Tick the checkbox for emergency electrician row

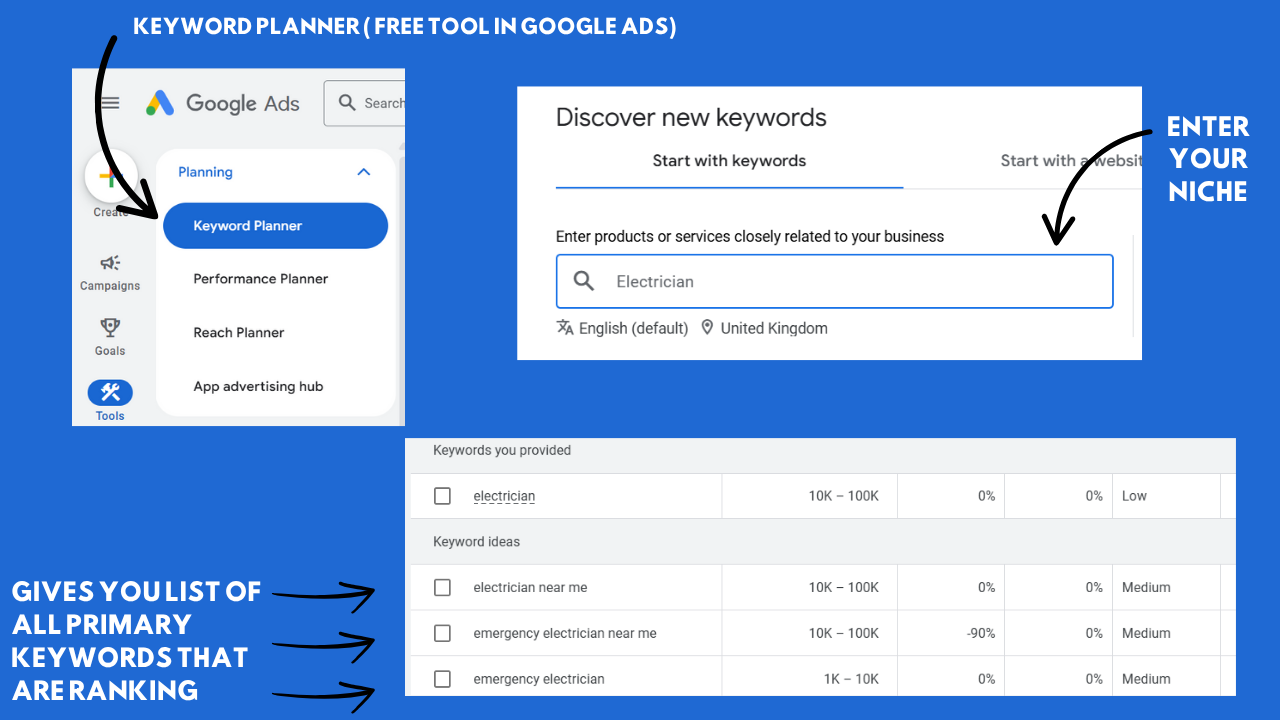442,679
